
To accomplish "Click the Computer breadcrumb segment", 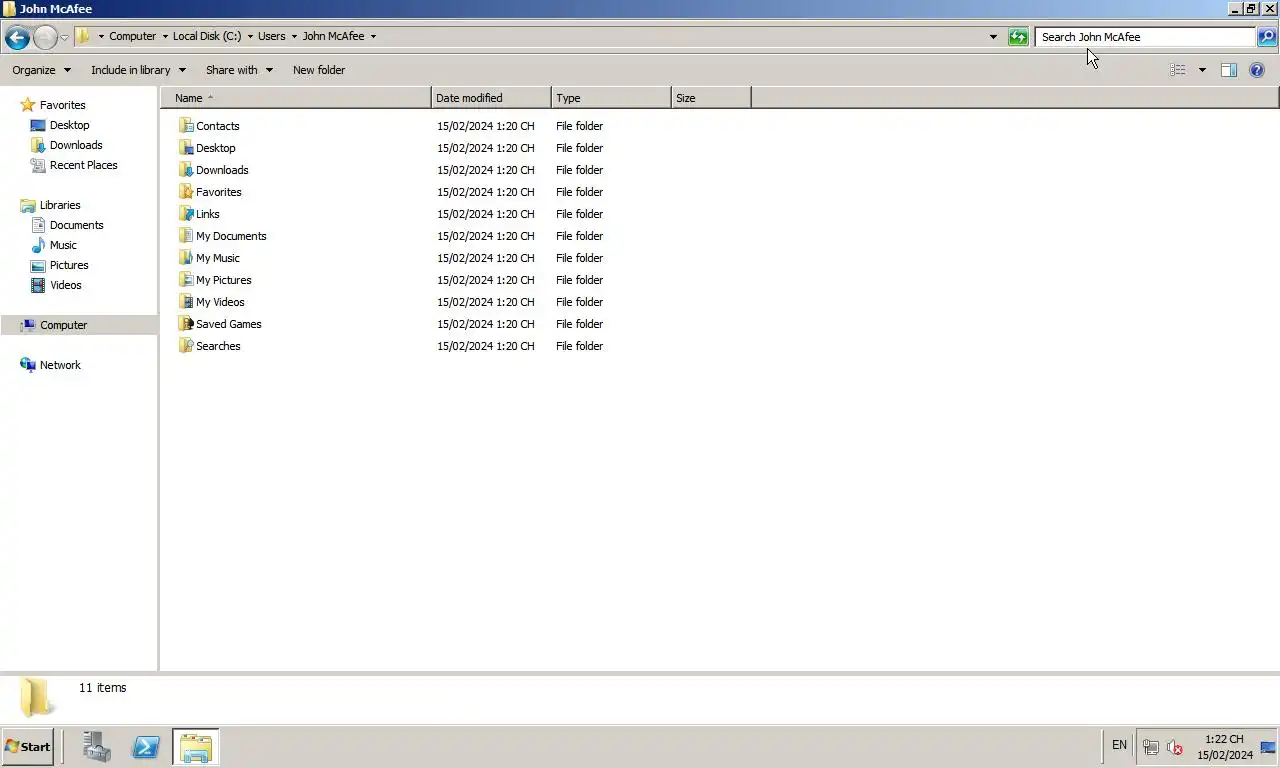I will point(132,36).
